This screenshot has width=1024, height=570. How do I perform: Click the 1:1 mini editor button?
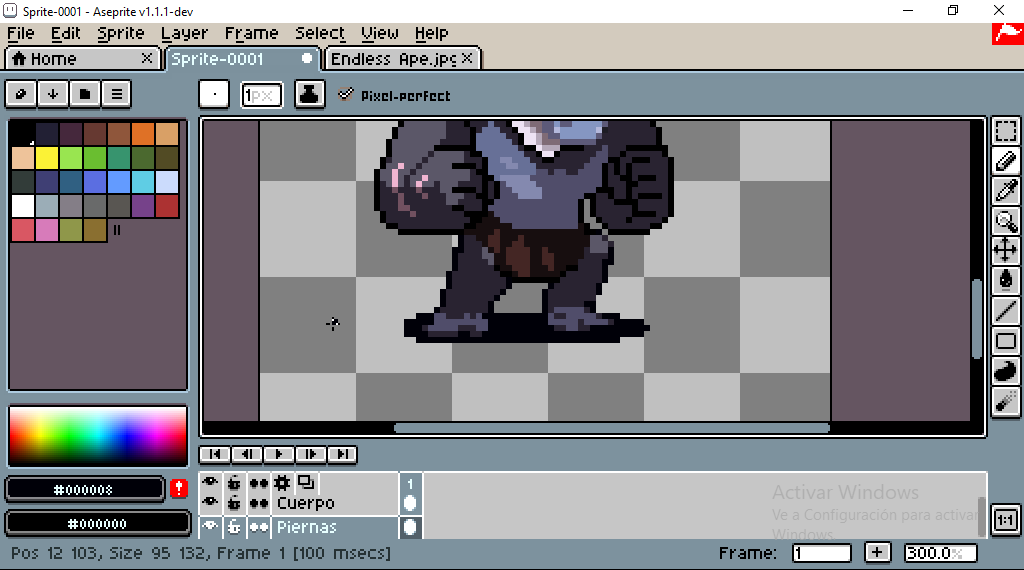click(x=1006, y=520)
